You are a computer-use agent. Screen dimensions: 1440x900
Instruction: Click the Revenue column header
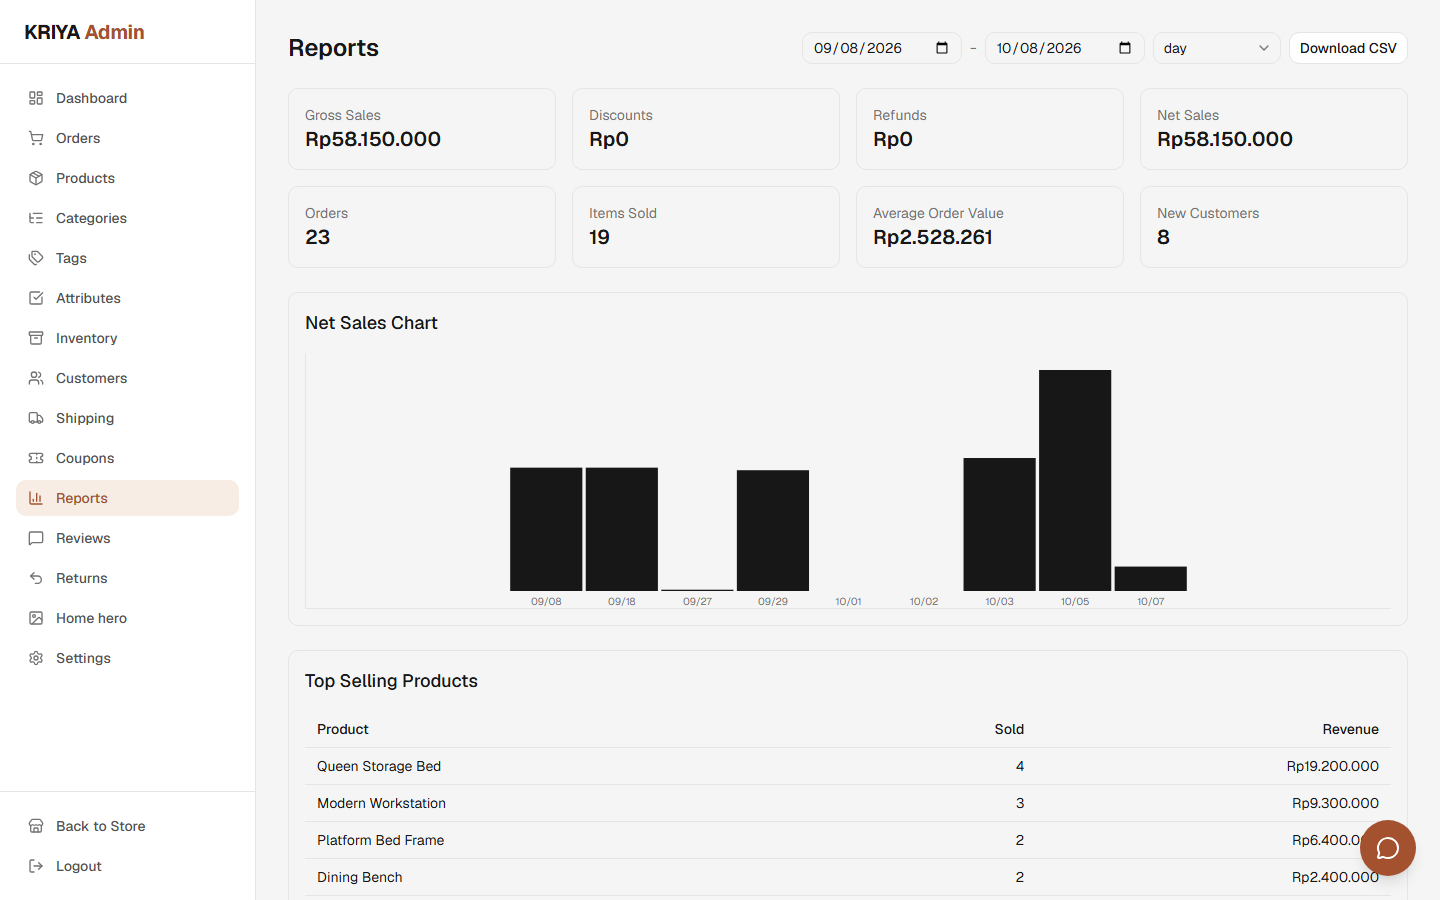click(x=1350, y=729)
